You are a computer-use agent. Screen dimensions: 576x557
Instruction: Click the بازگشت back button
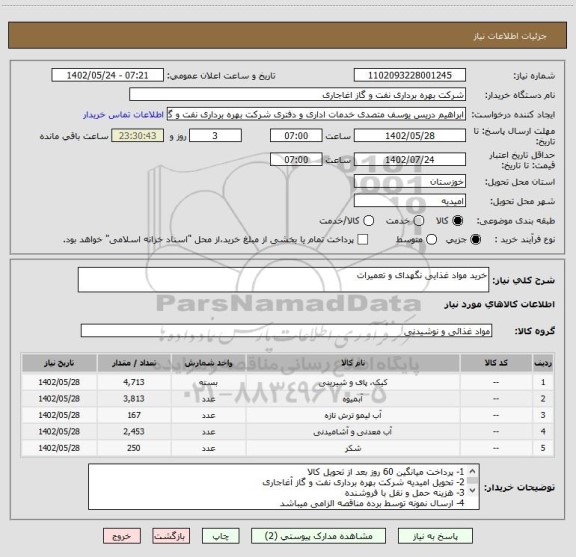[x=171, y=536]
